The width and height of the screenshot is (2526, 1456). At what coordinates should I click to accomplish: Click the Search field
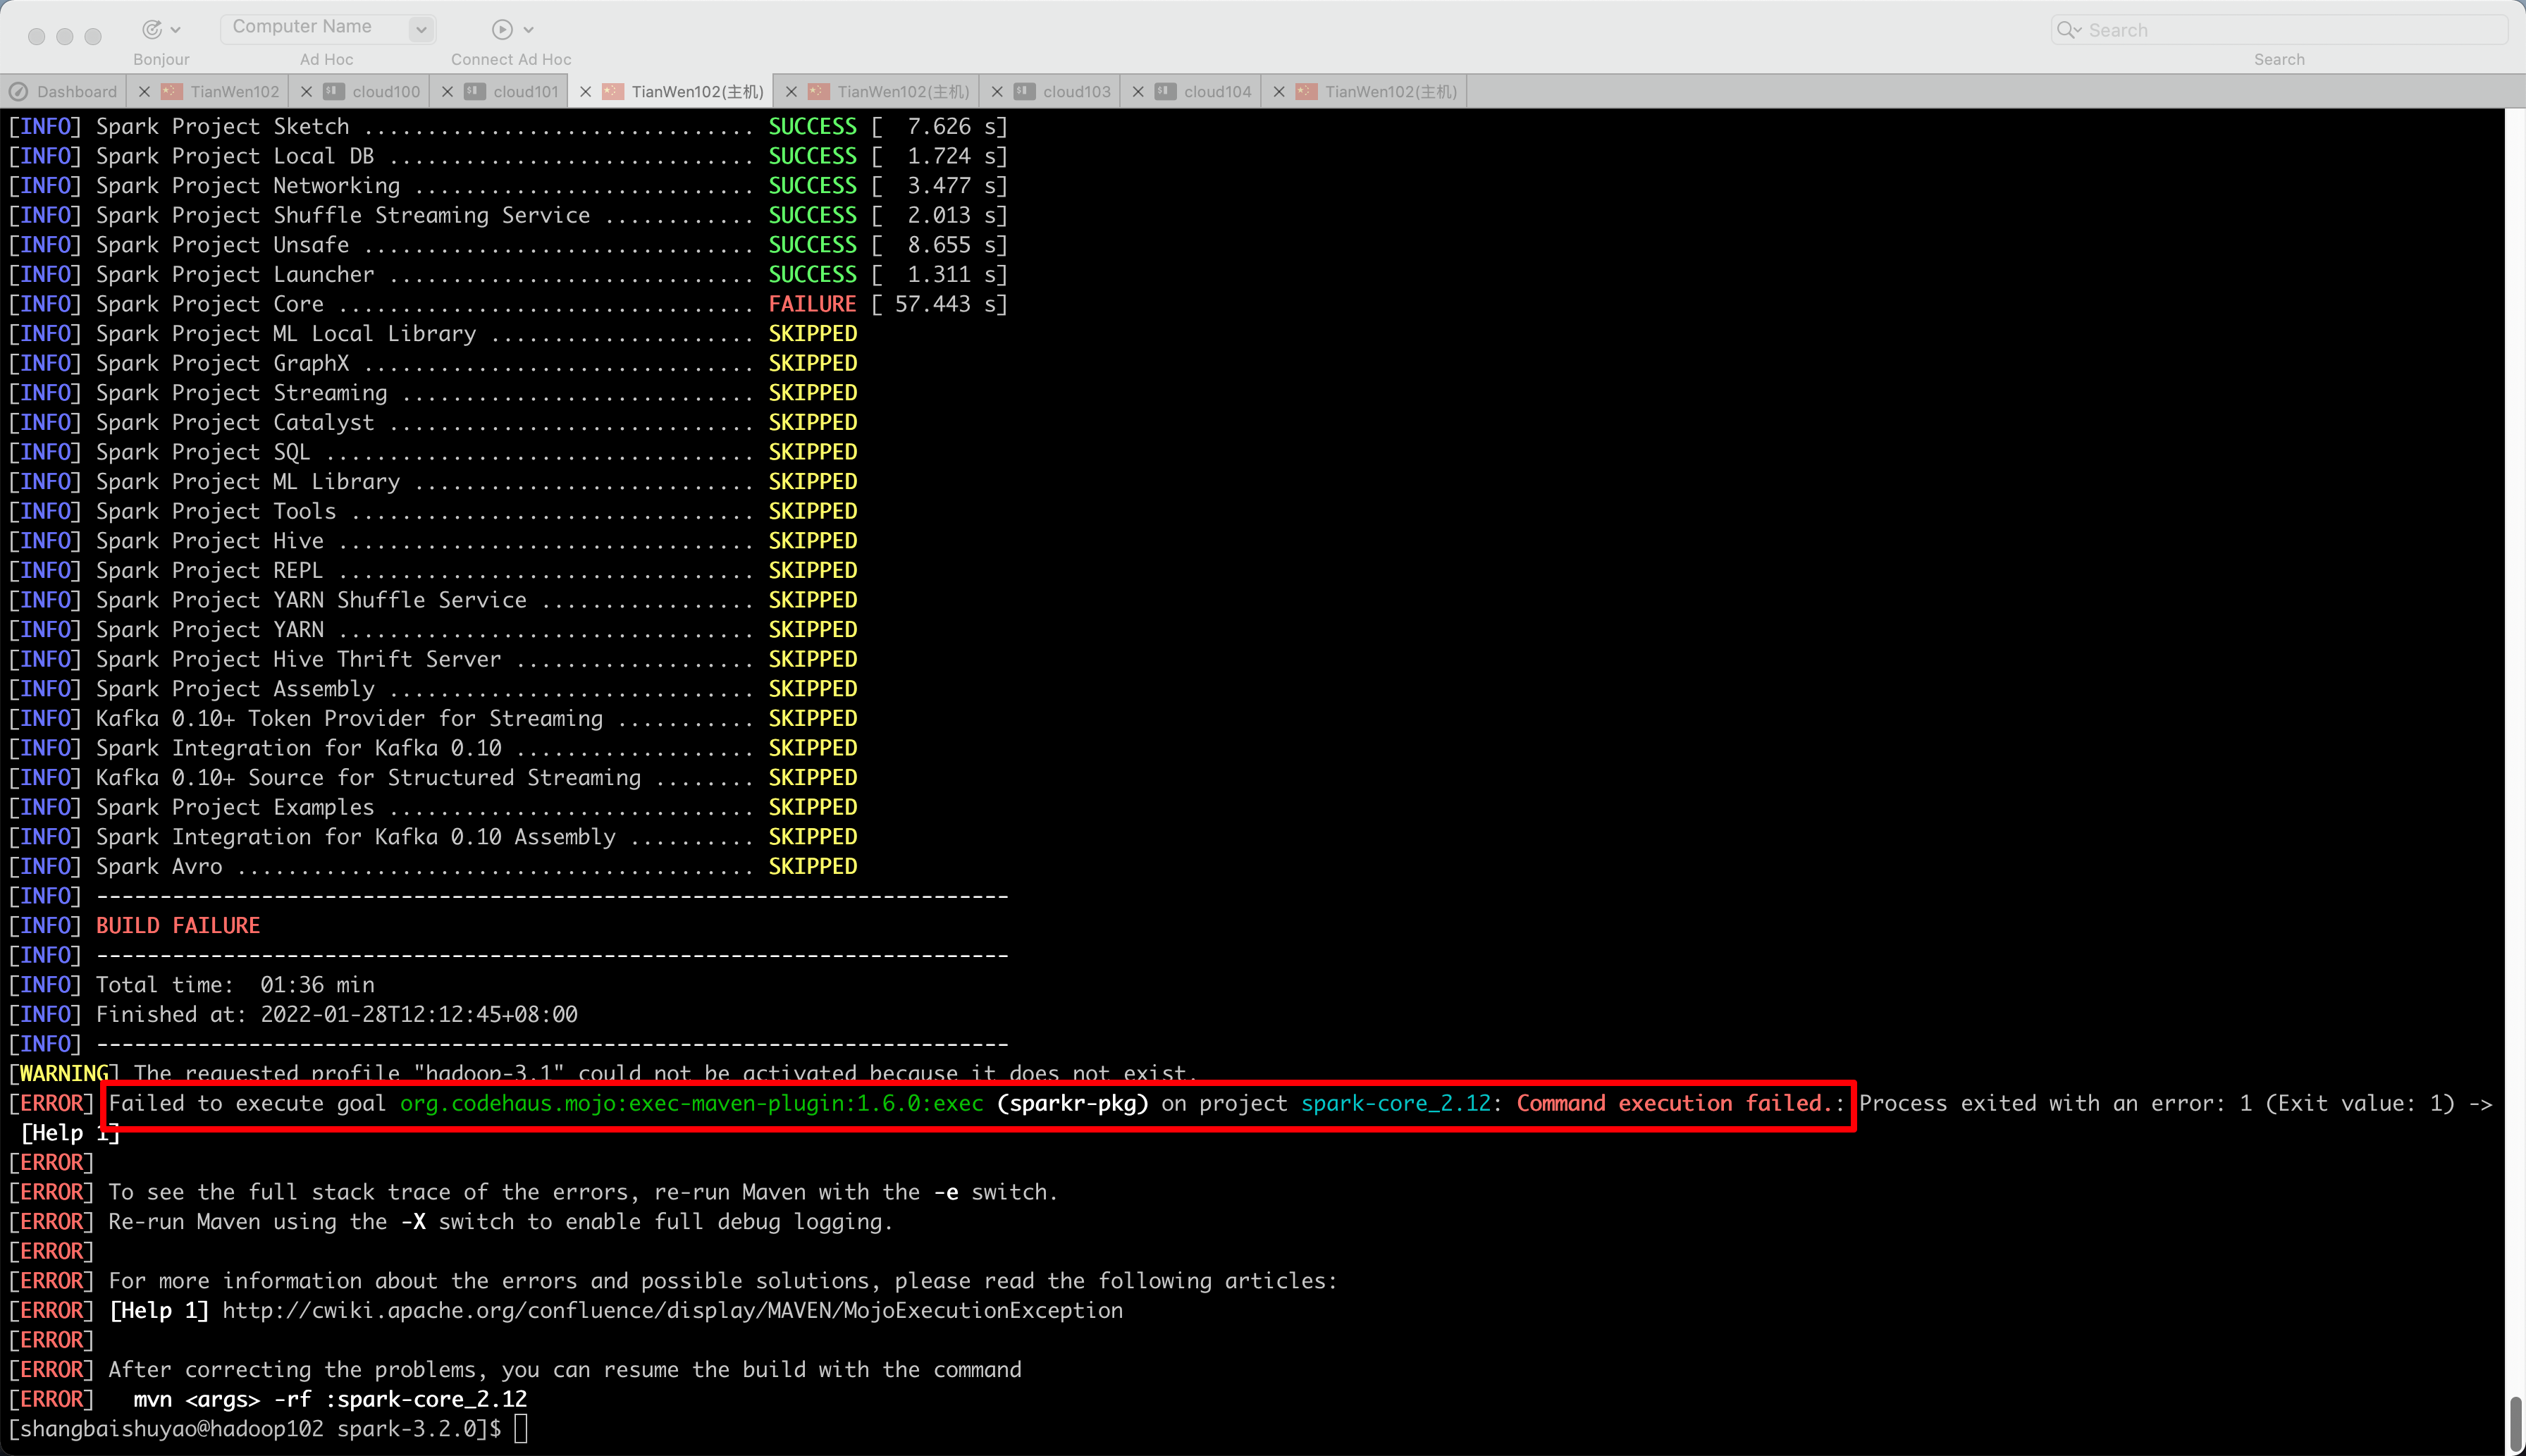pos(2279,30)
